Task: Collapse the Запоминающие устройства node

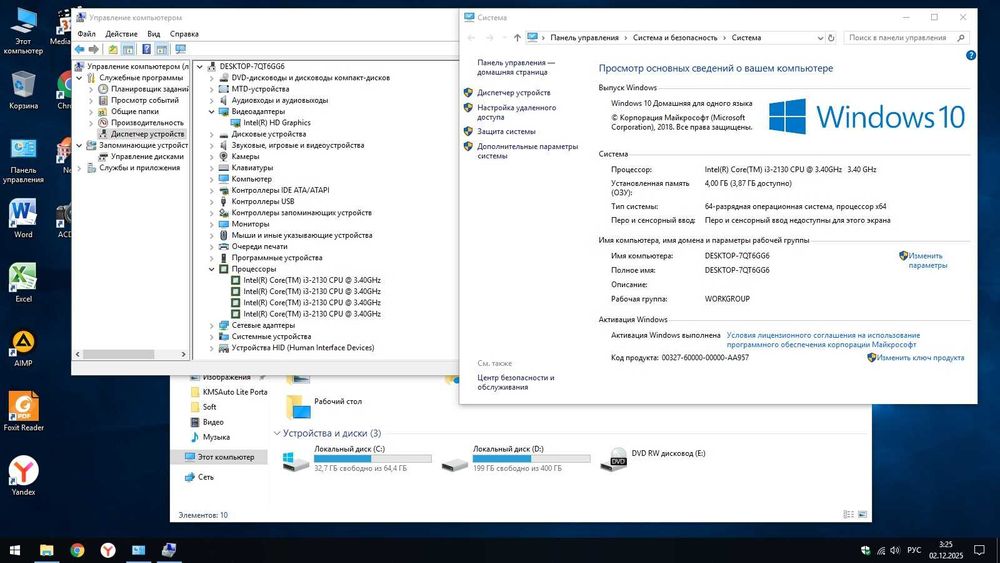Action: pos(79,145)
